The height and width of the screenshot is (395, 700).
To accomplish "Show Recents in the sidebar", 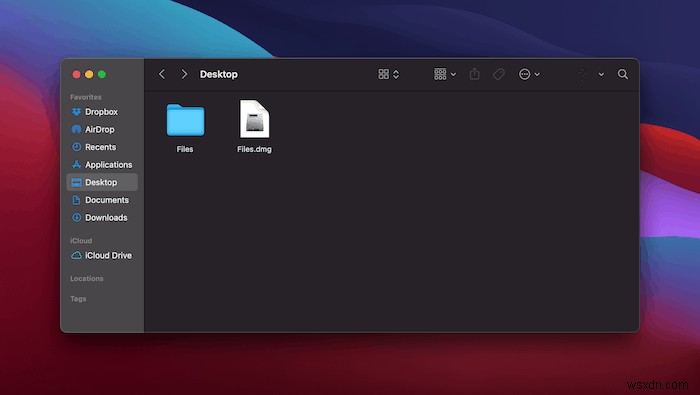I will [102, 147].
